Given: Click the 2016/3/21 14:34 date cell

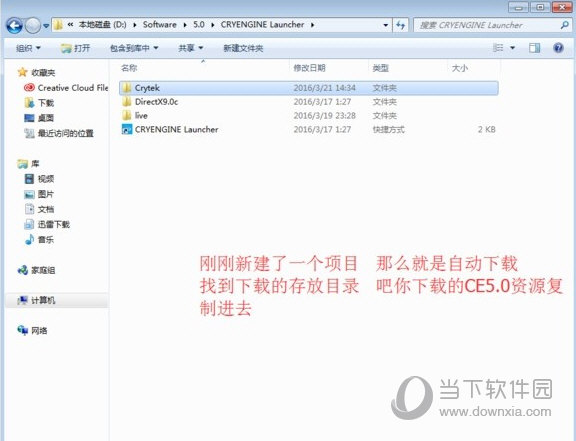Looking at the screenshot, I should [324, 88].
